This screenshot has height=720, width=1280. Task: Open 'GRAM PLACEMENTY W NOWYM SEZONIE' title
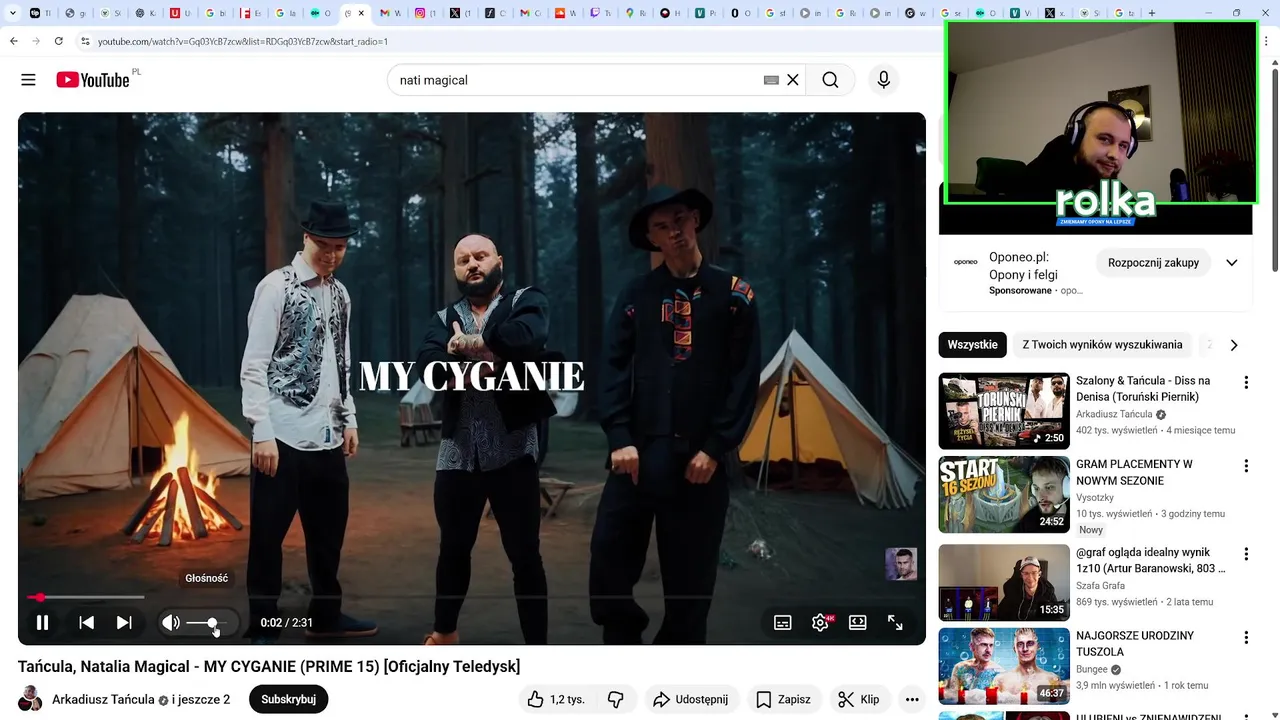pyautogui.click(x=1134, y=472)
